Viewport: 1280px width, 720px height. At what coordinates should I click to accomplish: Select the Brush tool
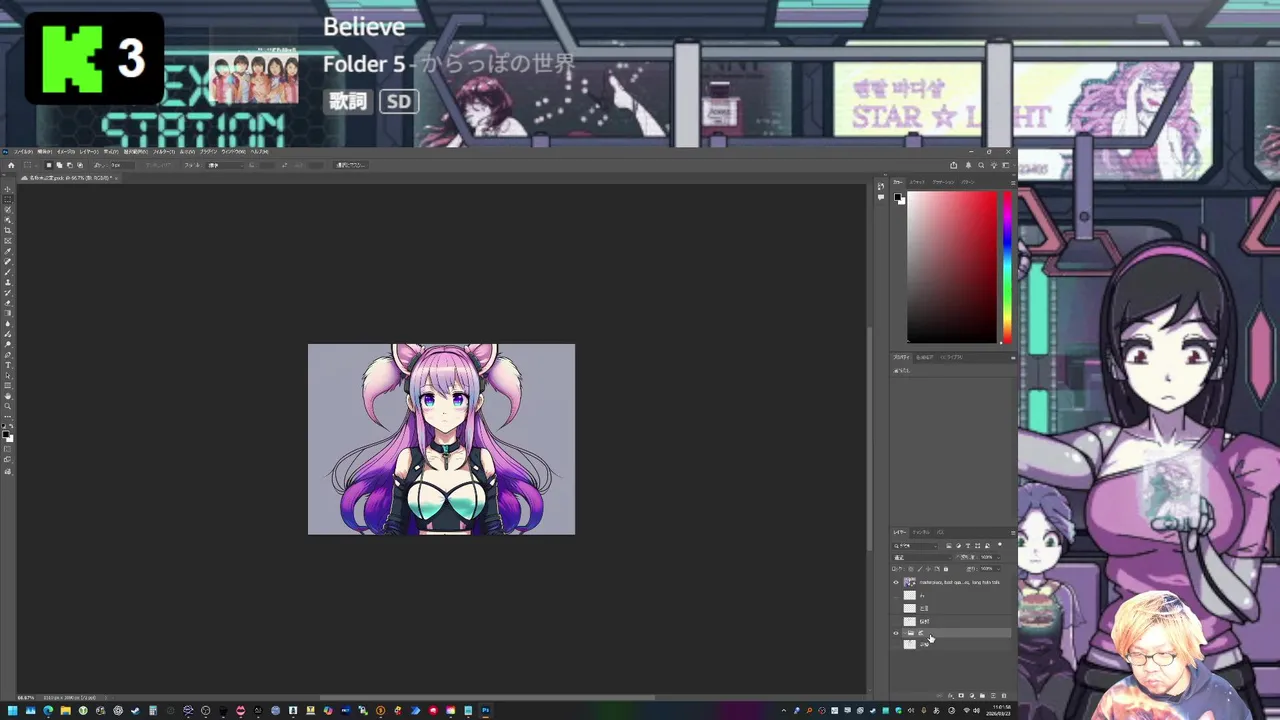point(8,272)
